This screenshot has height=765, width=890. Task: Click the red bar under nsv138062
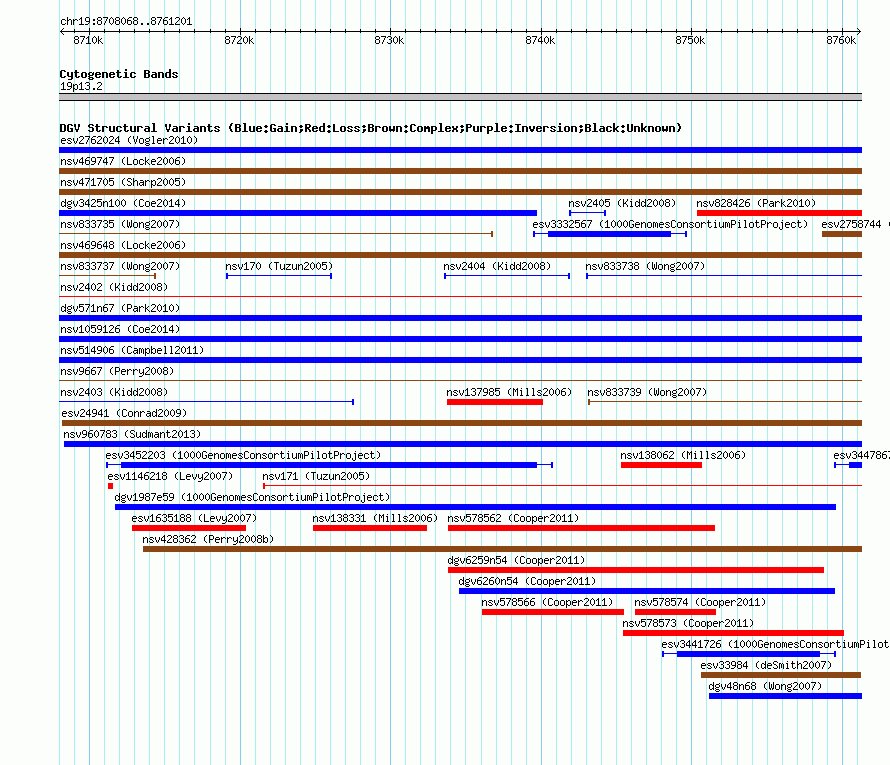tap(661, 465)
